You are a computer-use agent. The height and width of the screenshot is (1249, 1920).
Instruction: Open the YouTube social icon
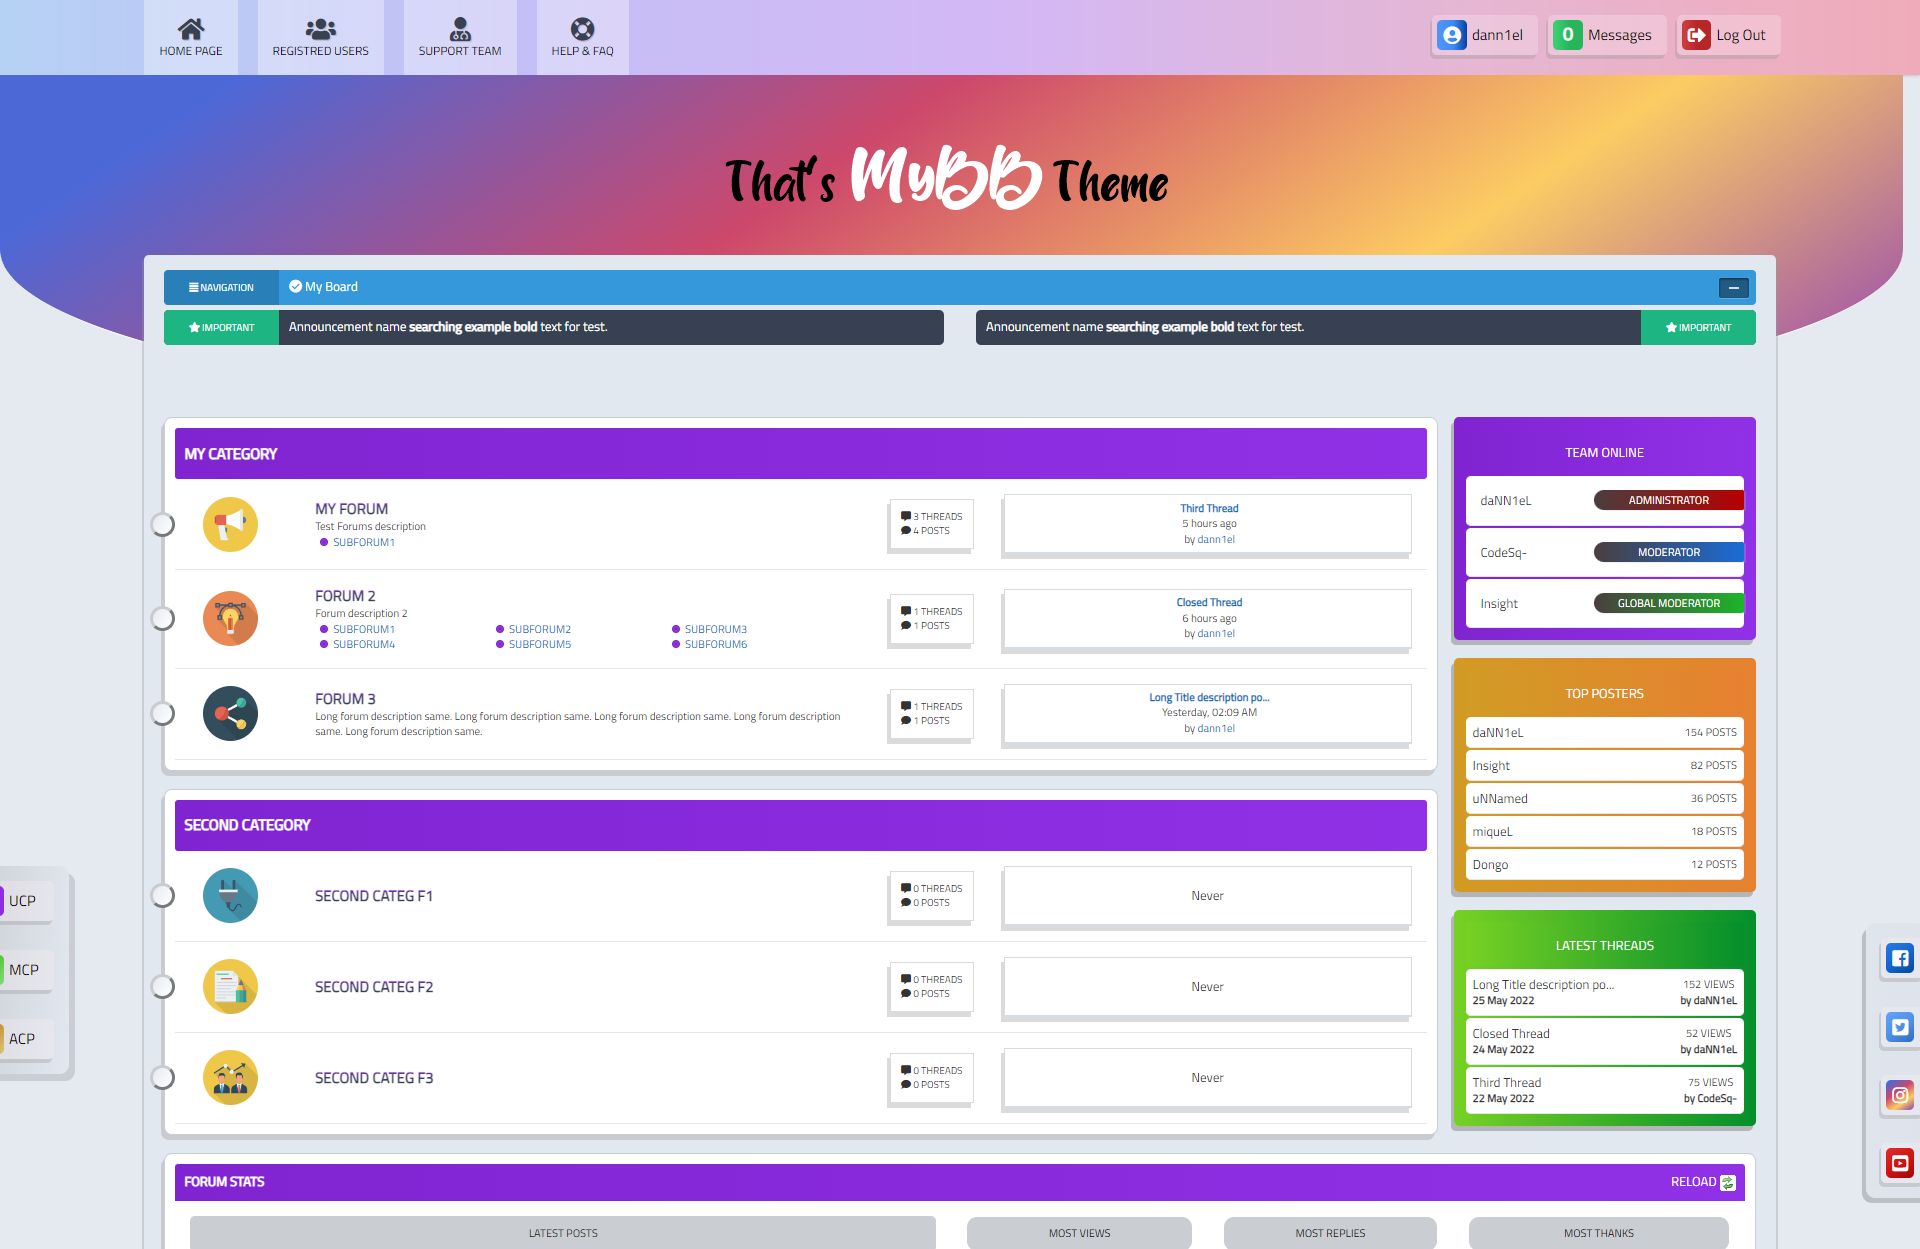[1899, 1163]
